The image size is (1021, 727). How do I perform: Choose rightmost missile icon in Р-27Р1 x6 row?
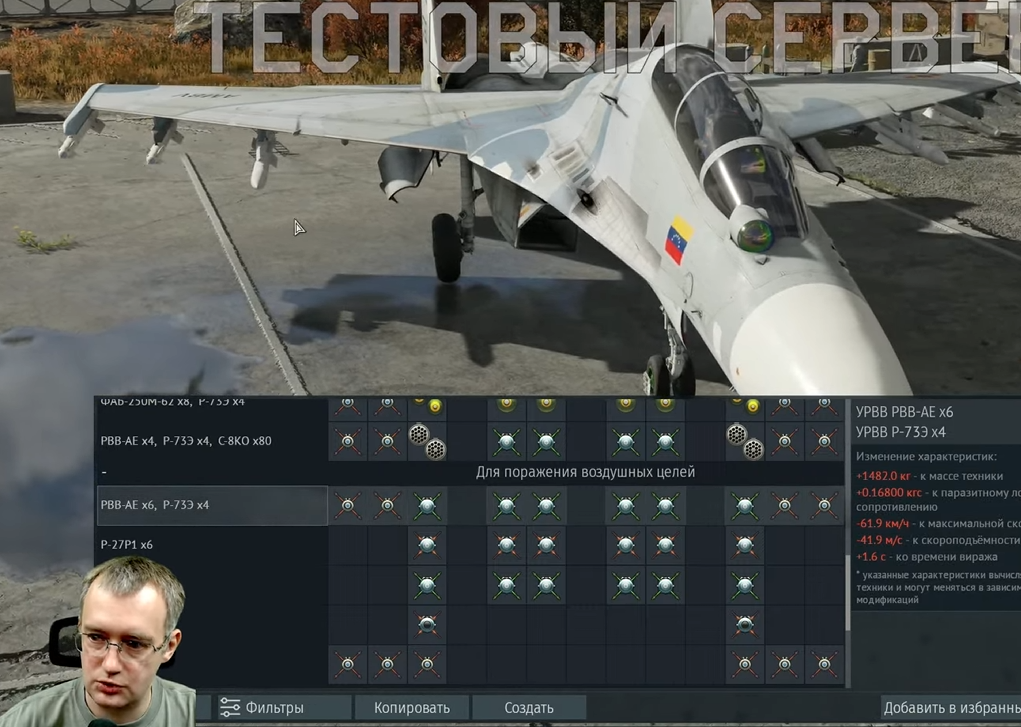(745, 545)
